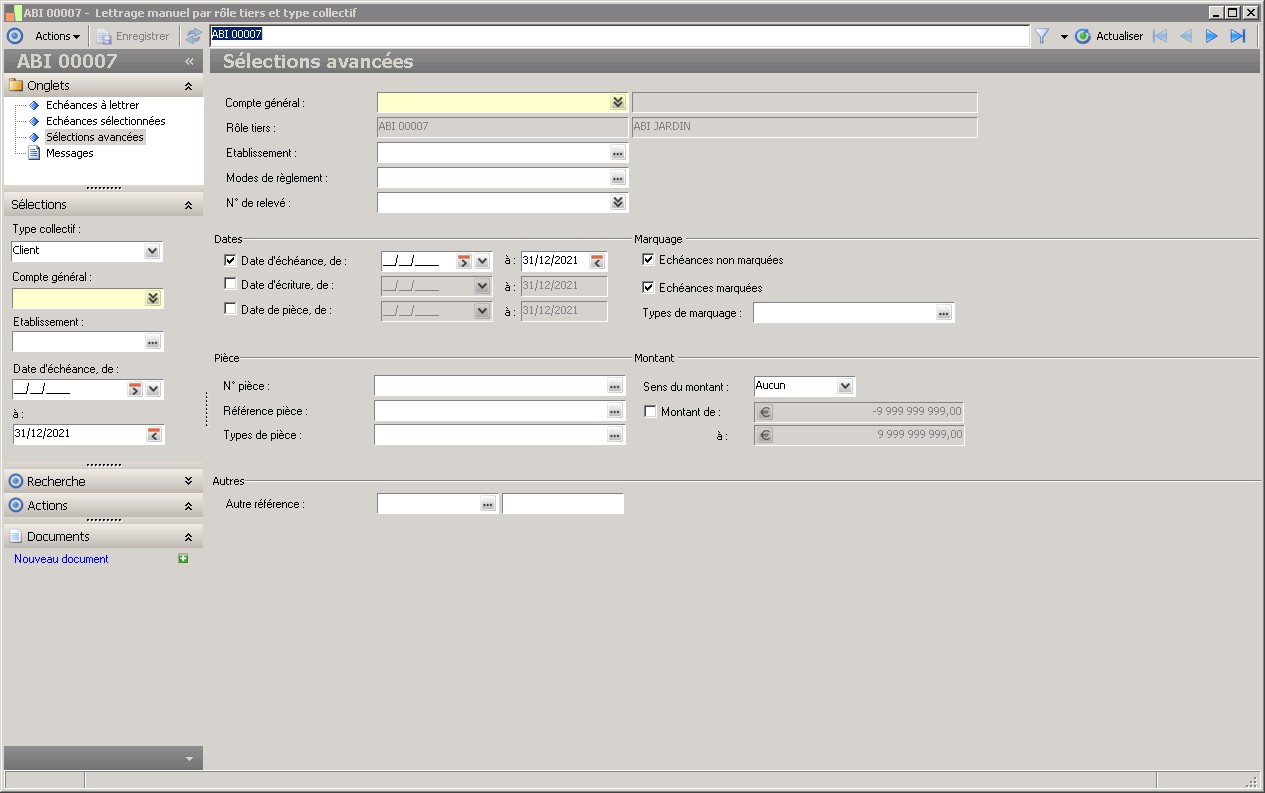Jump to the last record arrow
The height and width of the screenshot is (793, 1265).
[x=1238, y=36]
